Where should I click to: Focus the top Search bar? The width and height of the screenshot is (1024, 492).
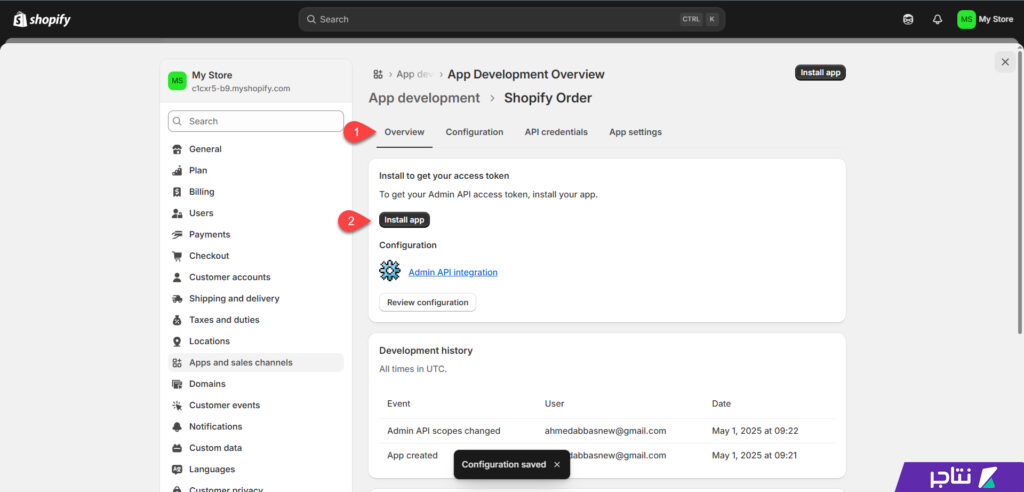(x=512, y=20)
